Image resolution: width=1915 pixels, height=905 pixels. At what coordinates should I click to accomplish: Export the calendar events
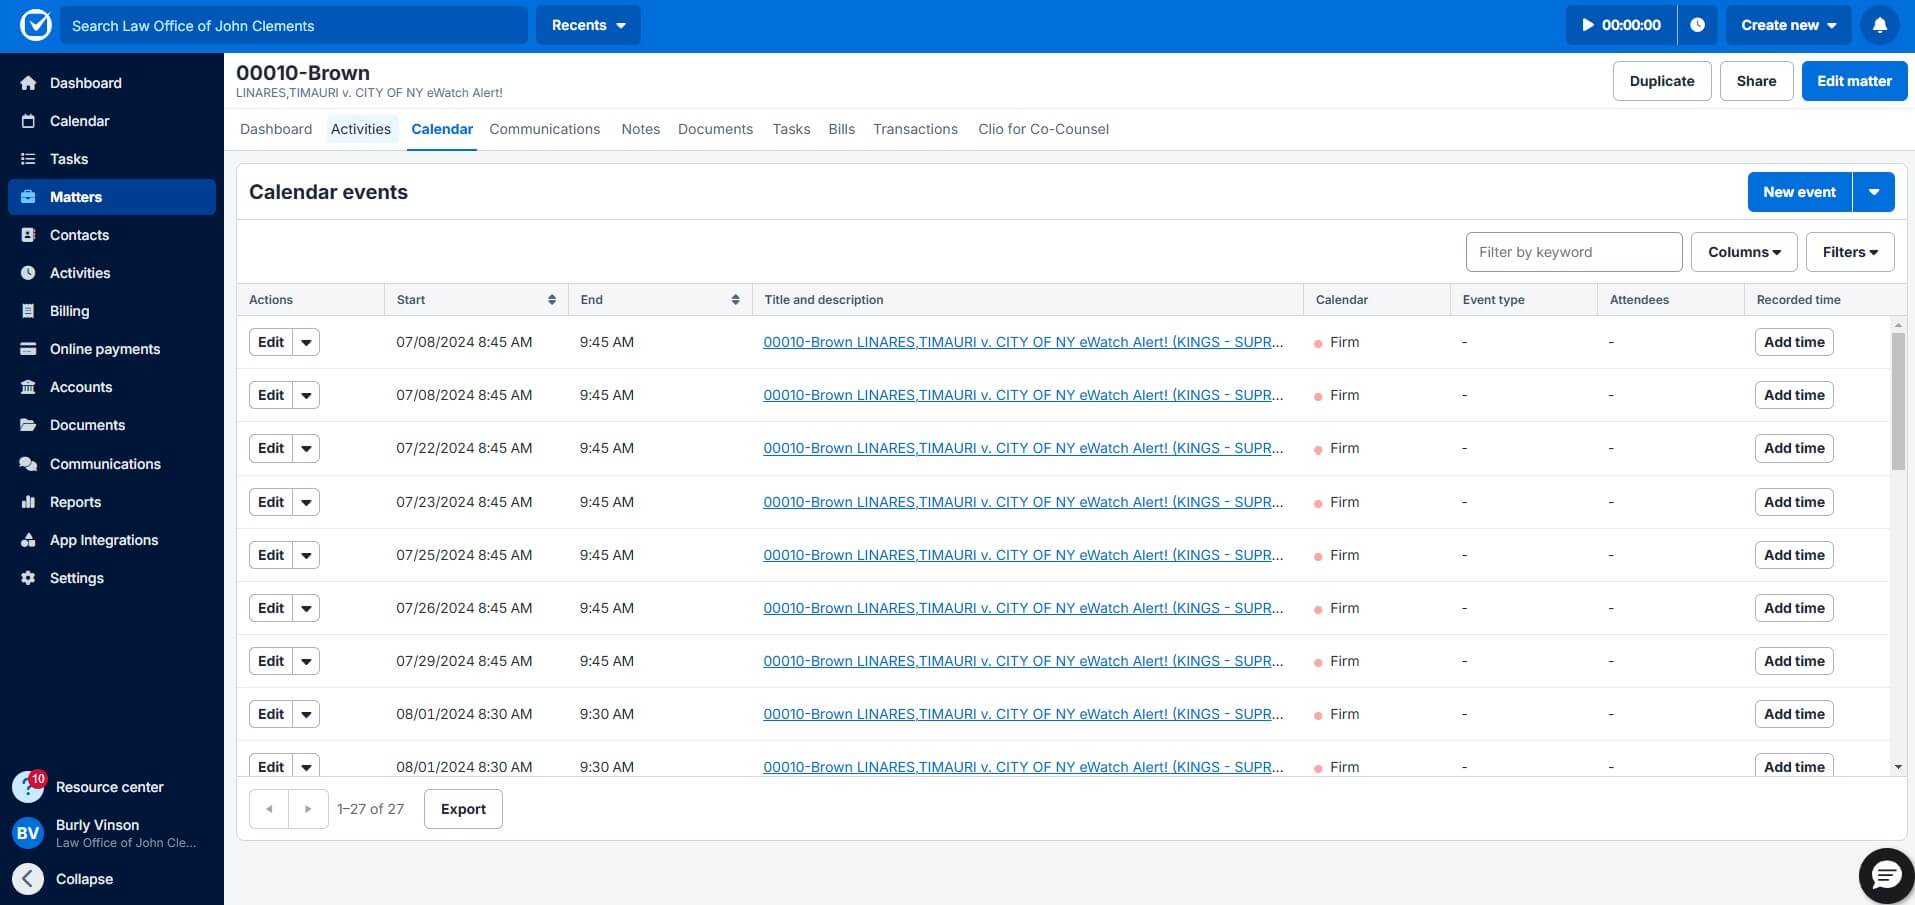(x=463, y=809)
